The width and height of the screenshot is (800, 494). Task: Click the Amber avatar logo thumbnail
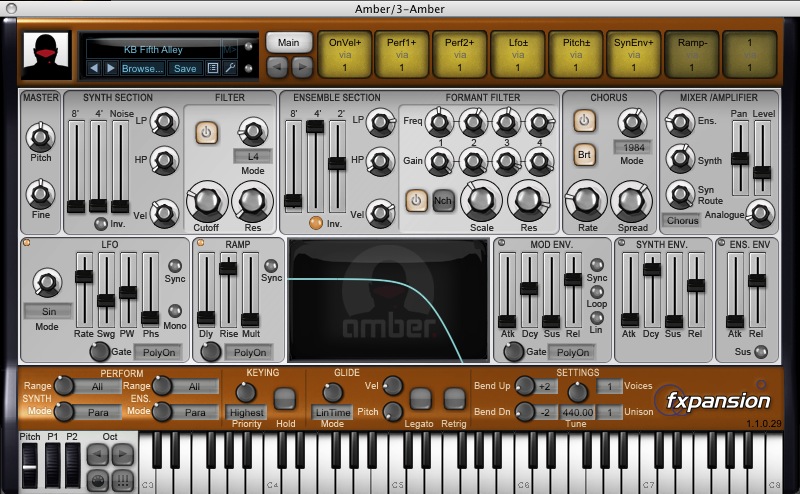pos(46,56)
